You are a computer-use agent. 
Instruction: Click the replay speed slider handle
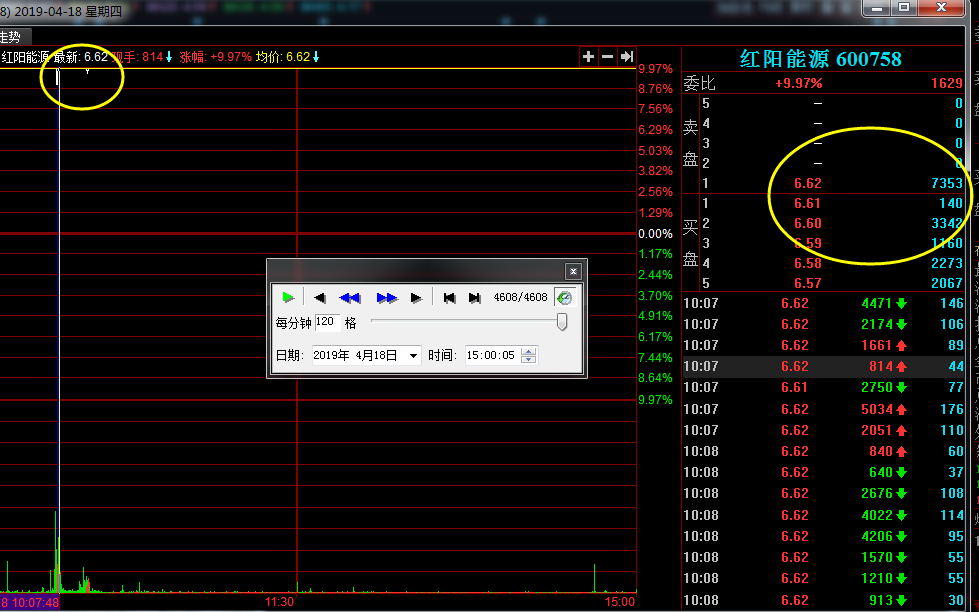pyautogui.click(x=562, y=322)
